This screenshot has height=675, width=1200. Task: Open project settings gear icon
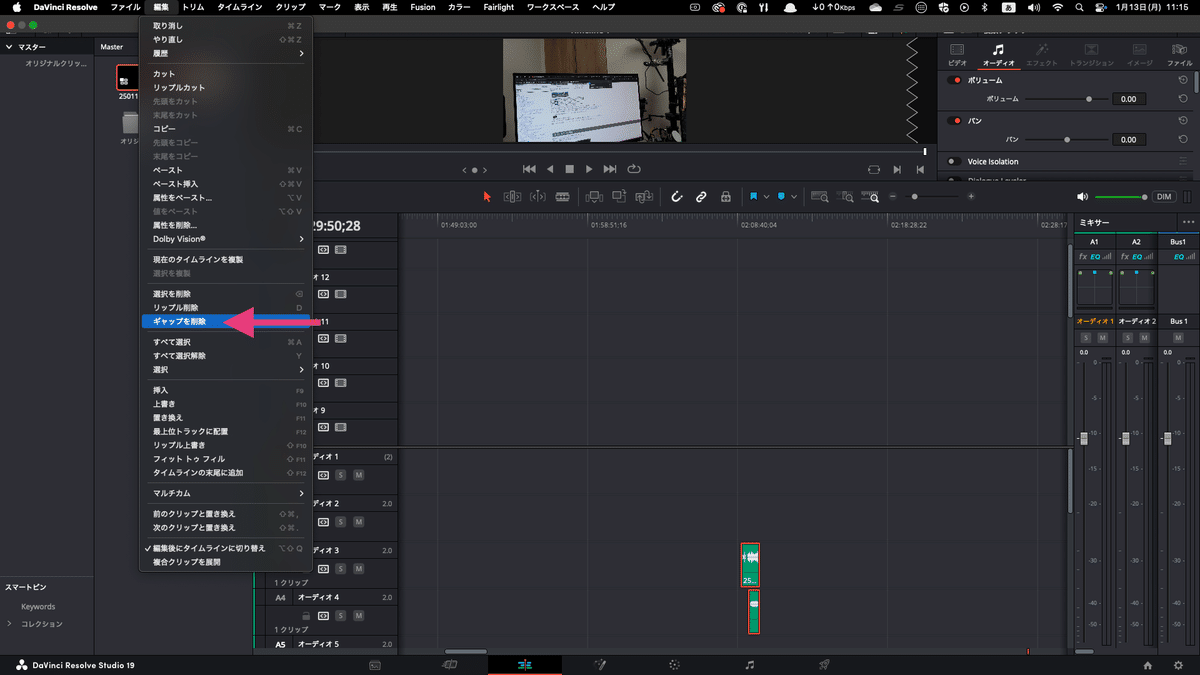click(x=1177, y=665)
